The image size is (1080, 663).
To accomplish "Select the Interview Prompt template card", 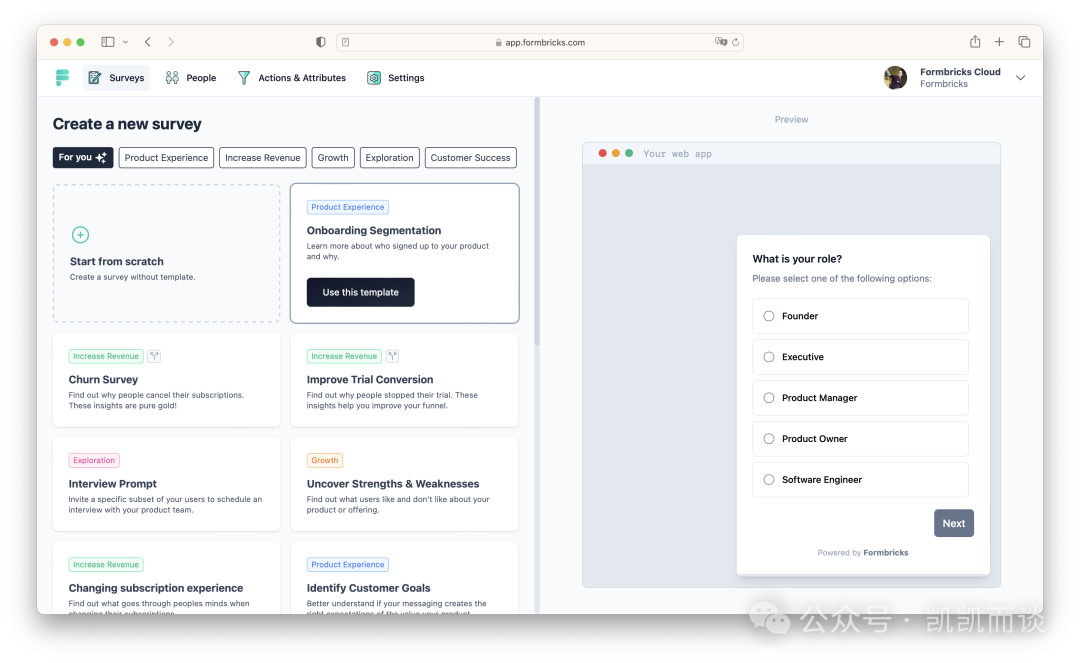I will click(x=167, y=484).
